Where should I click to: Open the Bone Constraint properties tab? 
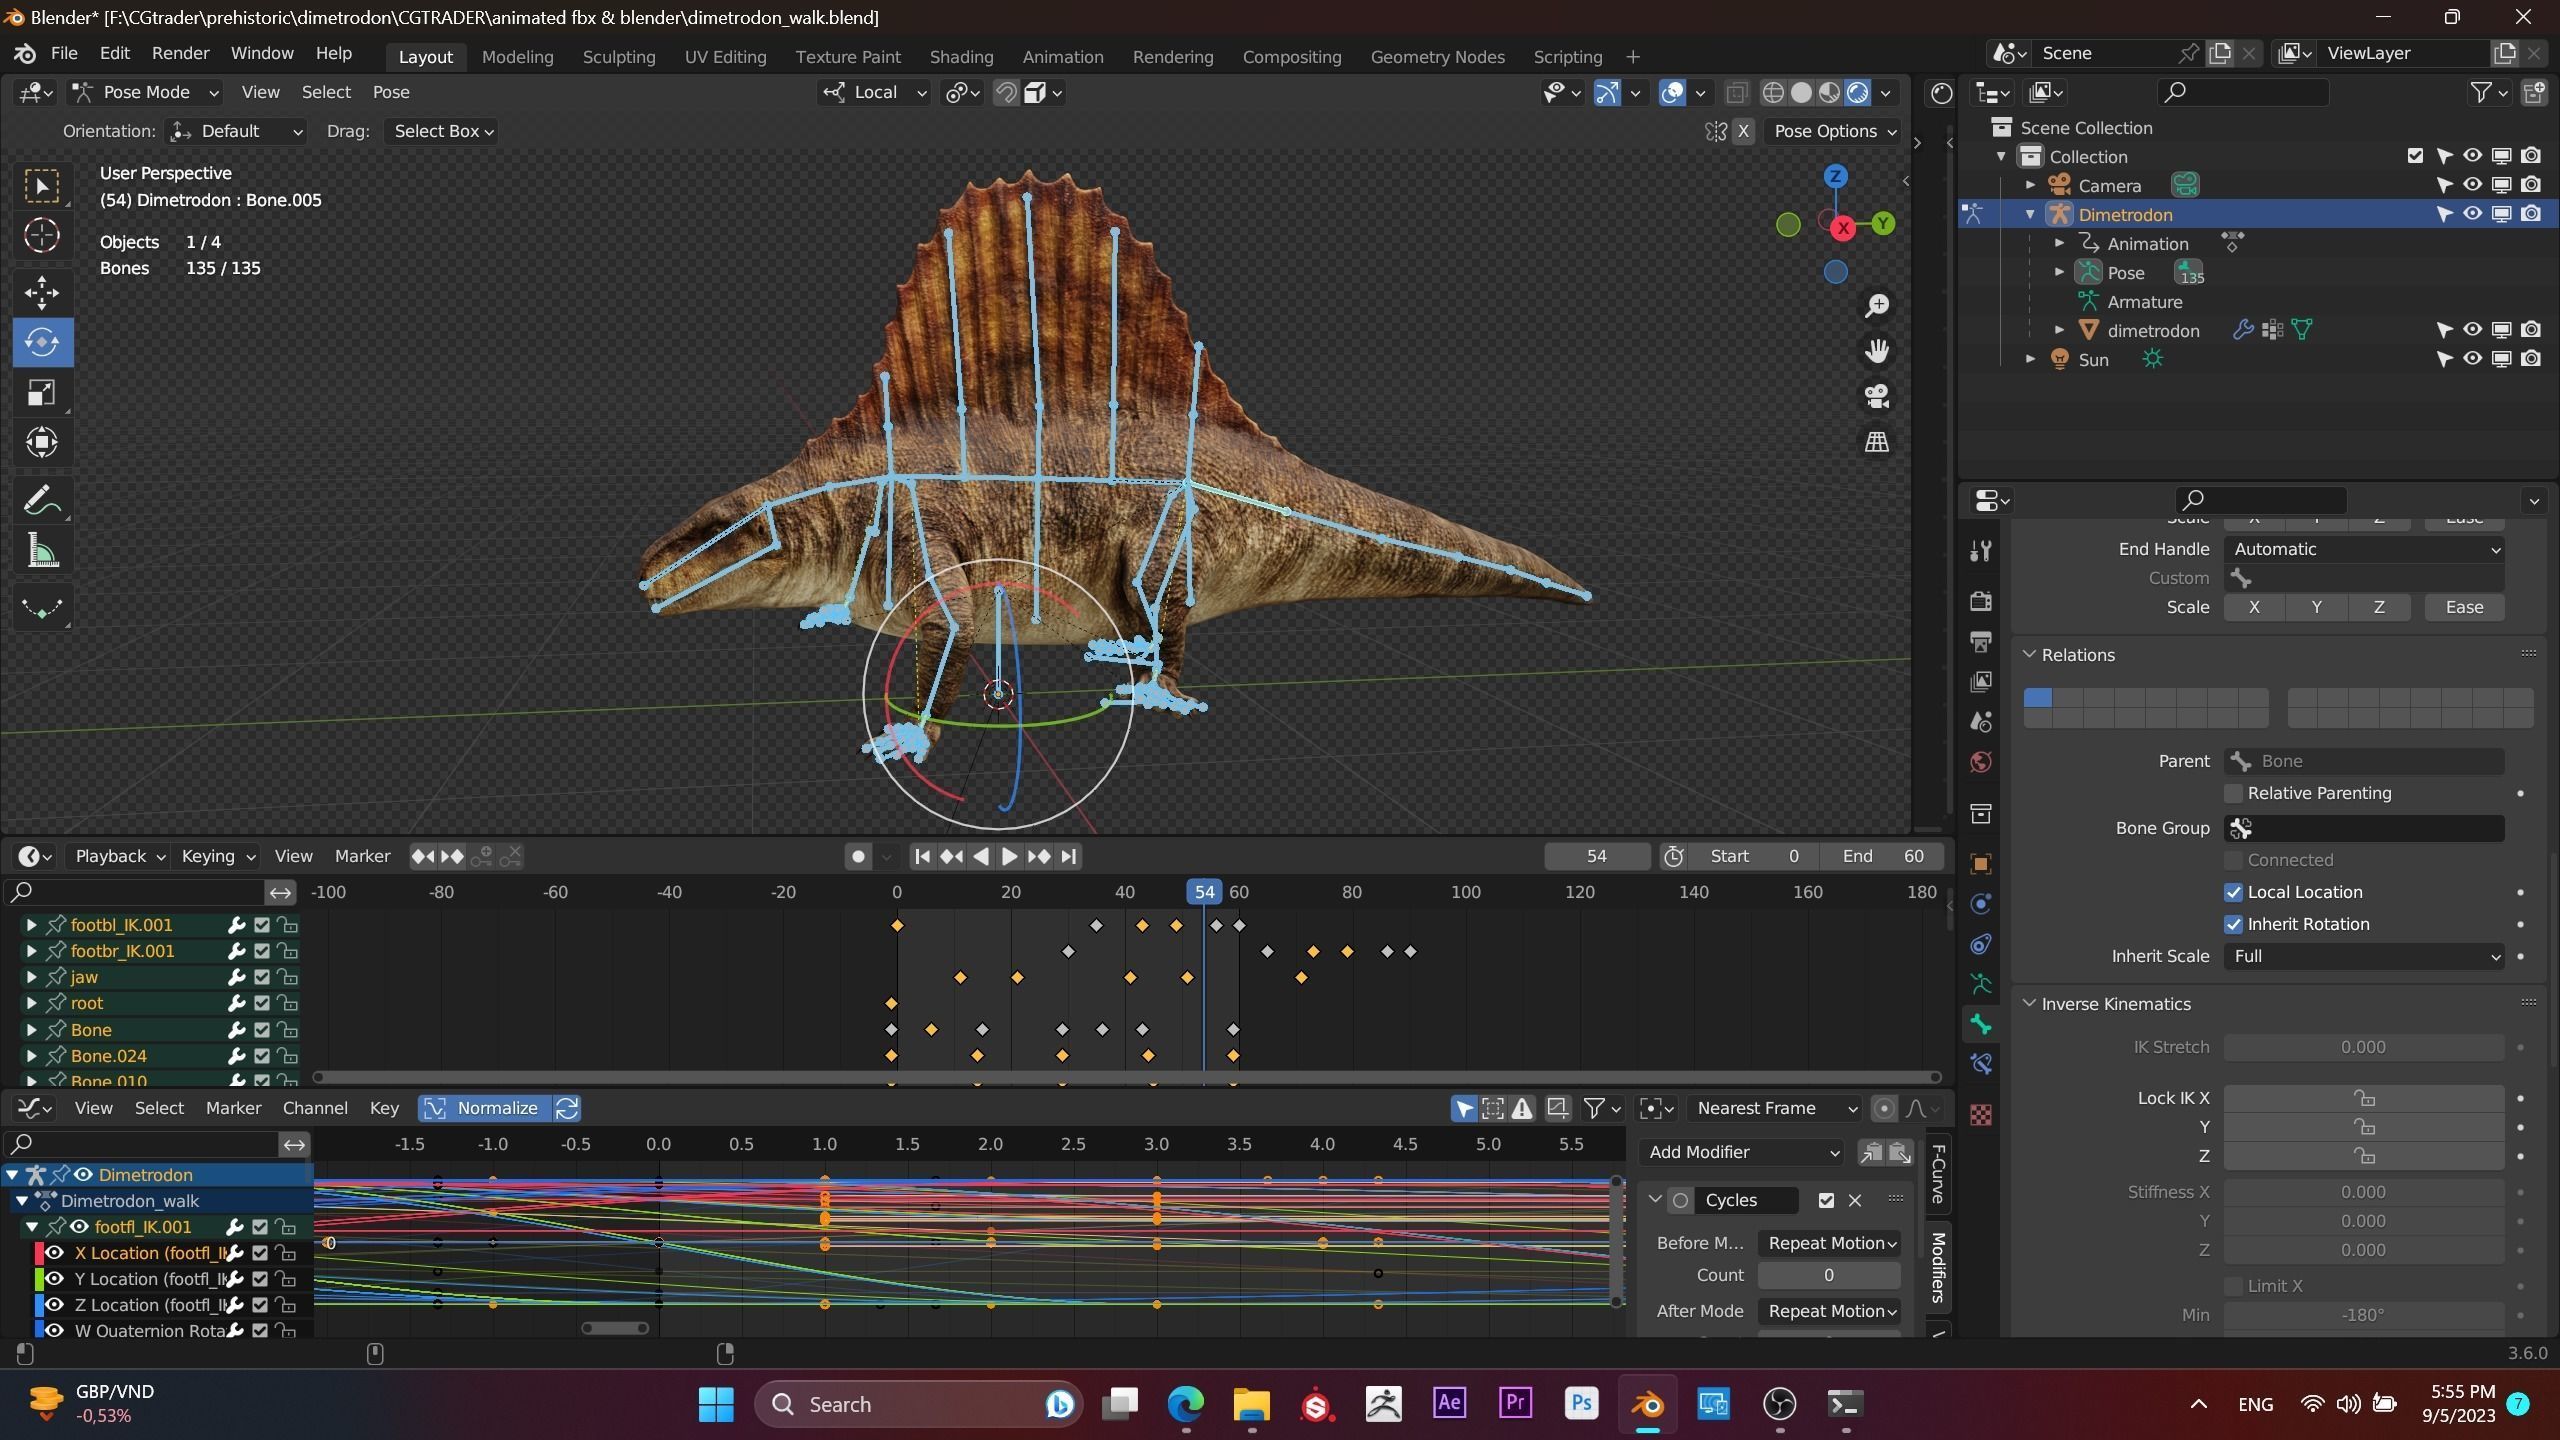tap(1981, 1064)
